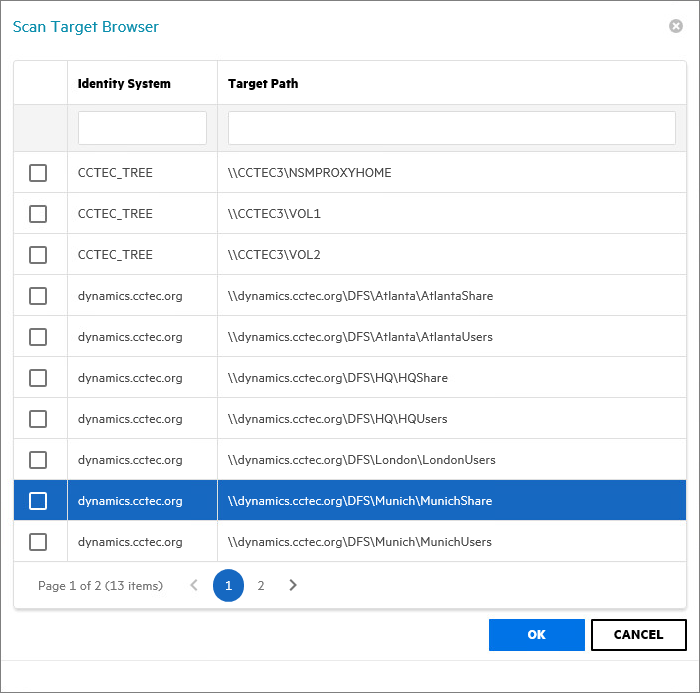Toggle the AtlantaShare row checkbox
Image resolution: width=700 pixels, height=693 pixels.
point(38,296)
